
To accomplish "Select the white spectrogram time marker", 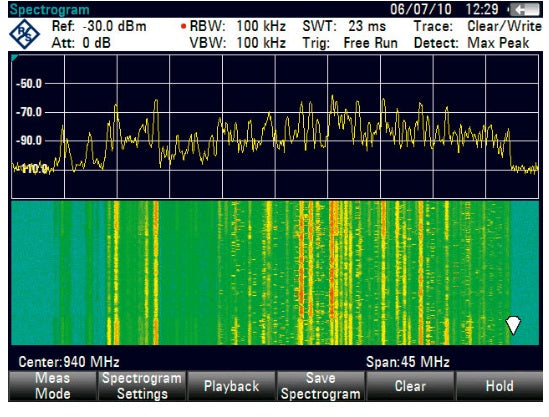I will [513, 325].
